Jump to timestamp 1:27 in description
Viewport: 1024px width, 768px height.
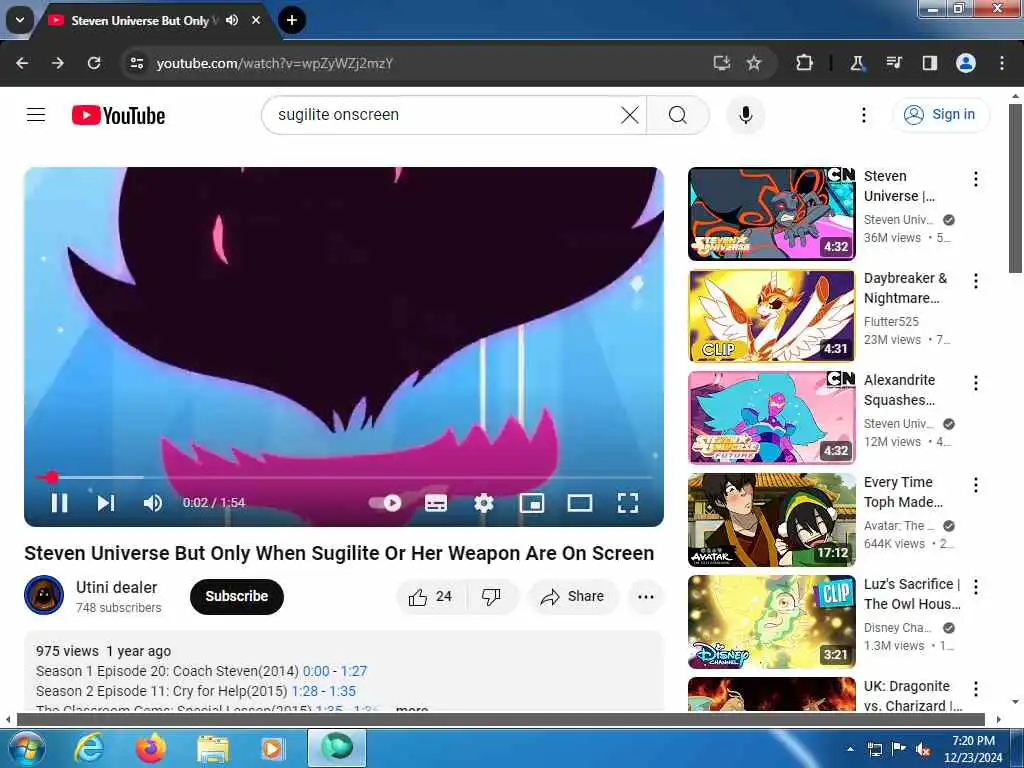pyautogui.click(x=354, y=671)
